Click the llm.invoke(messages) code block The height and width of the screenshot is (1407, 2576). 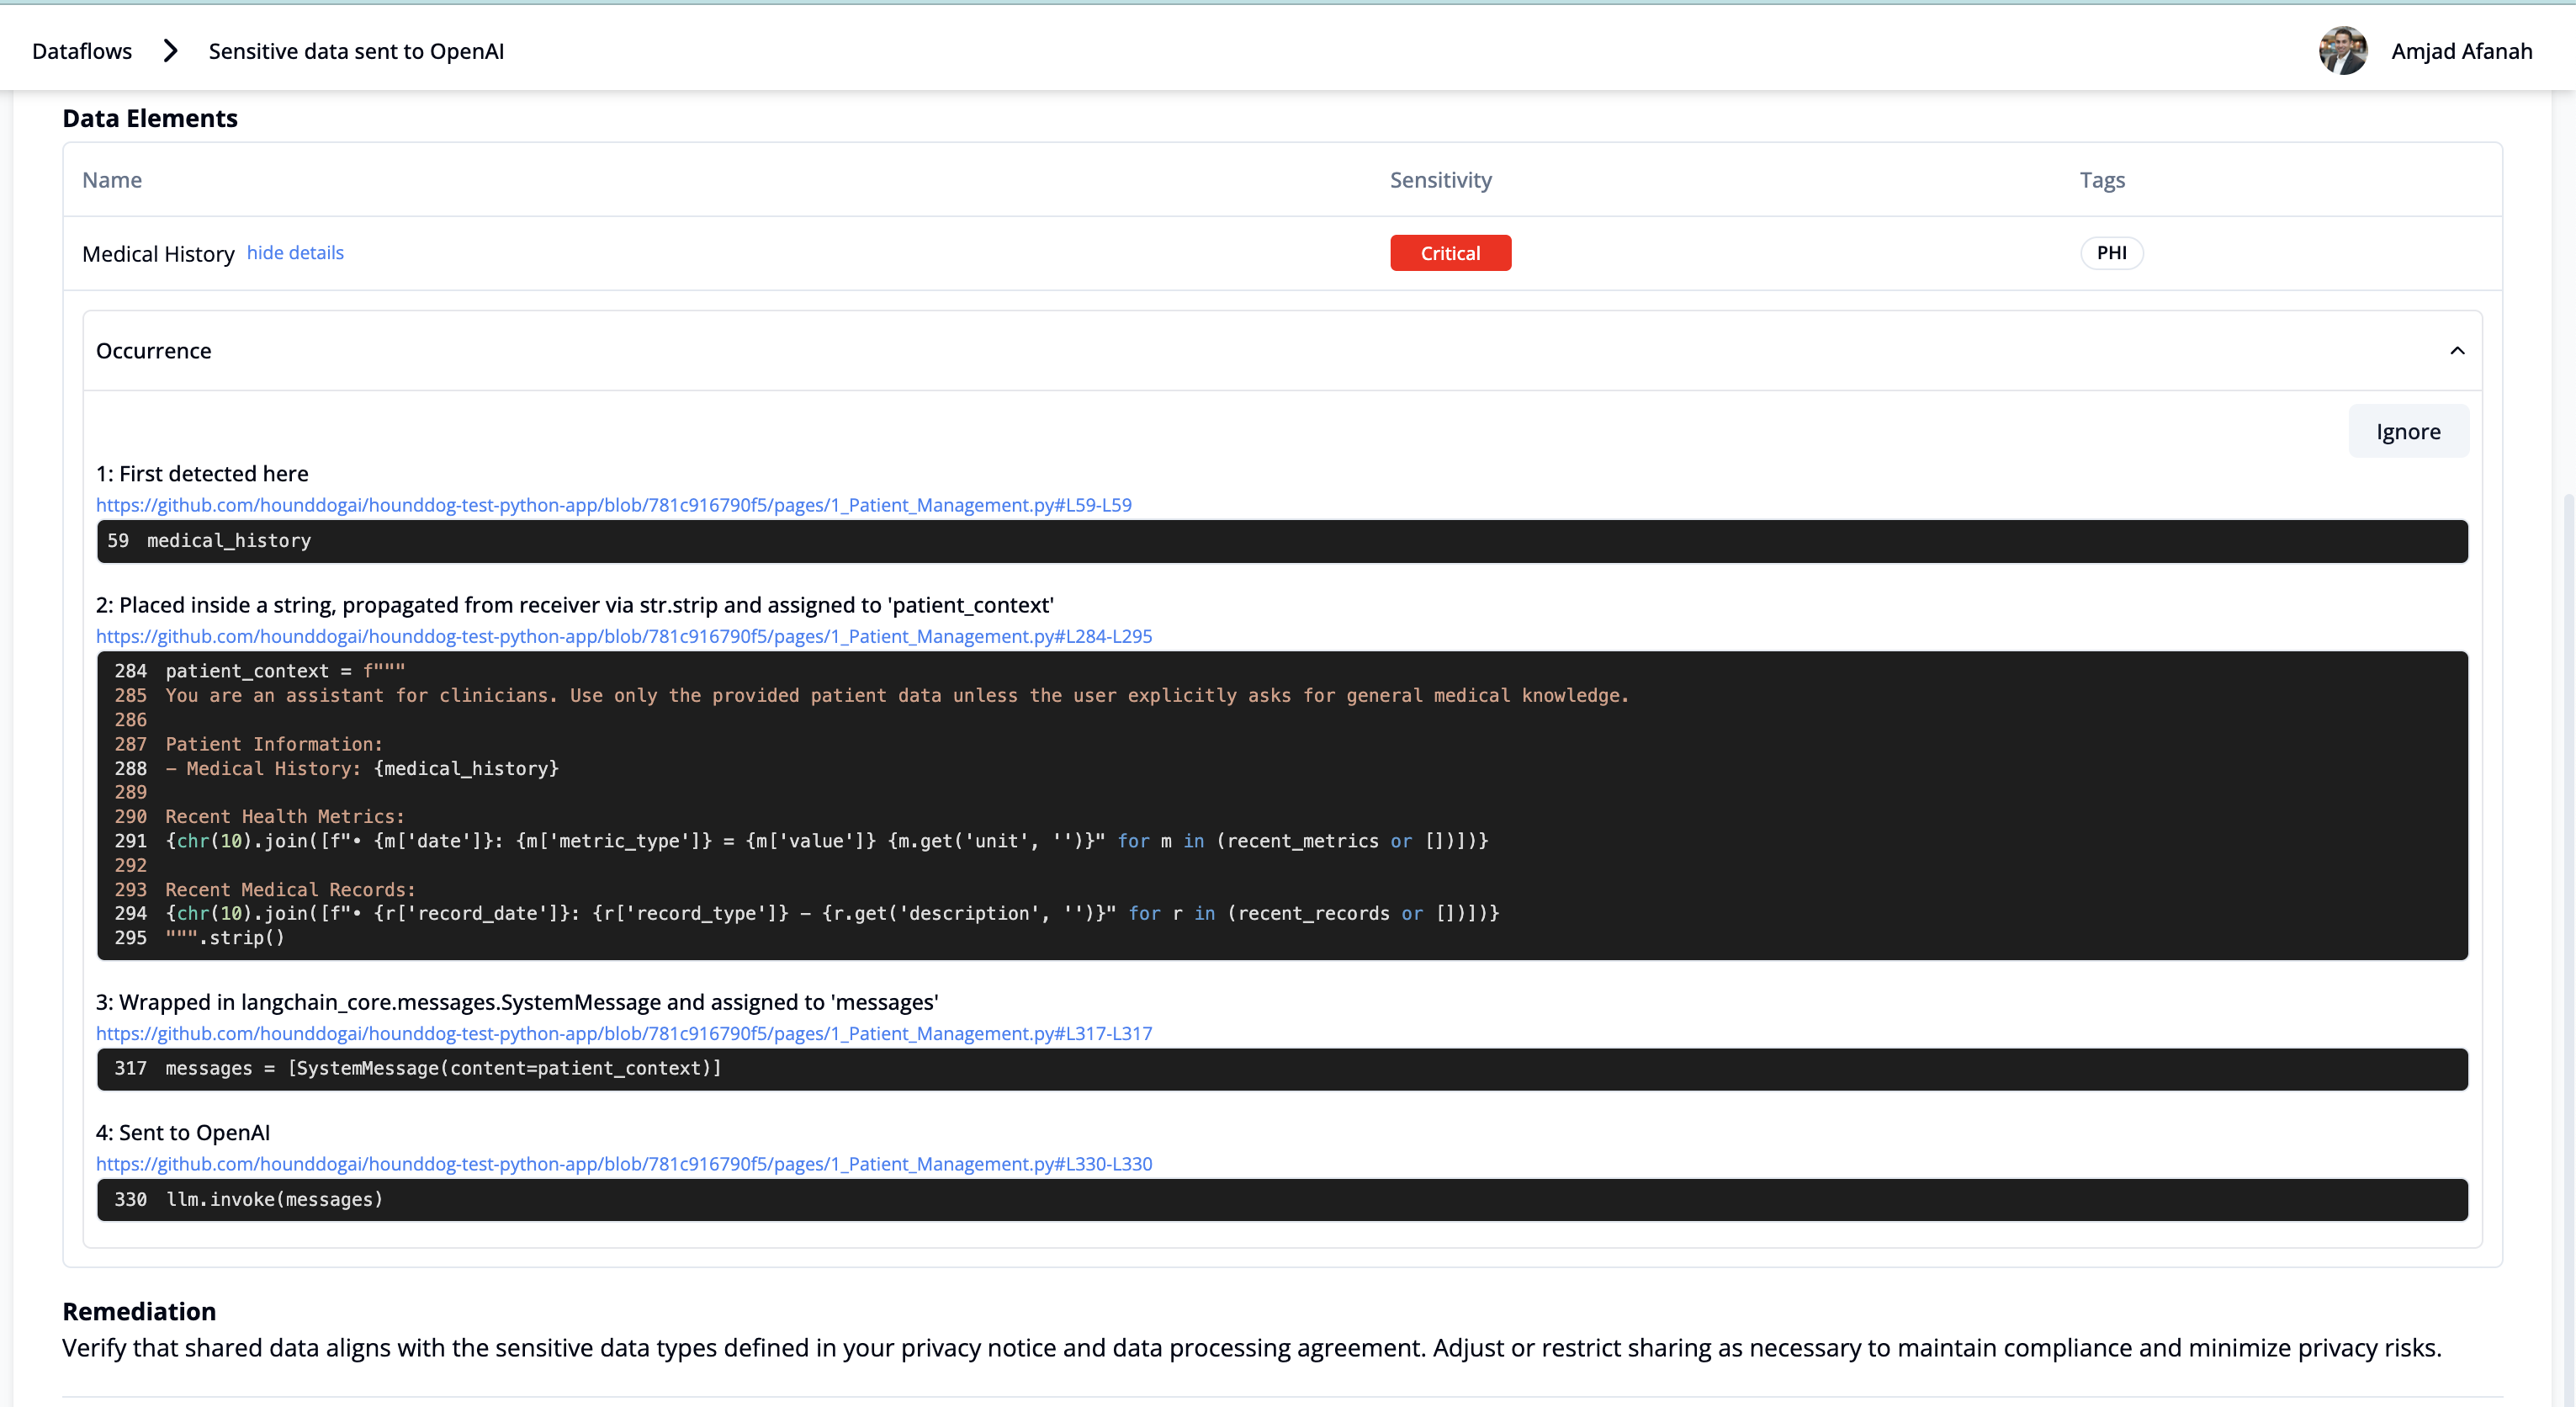point(275,1199)
